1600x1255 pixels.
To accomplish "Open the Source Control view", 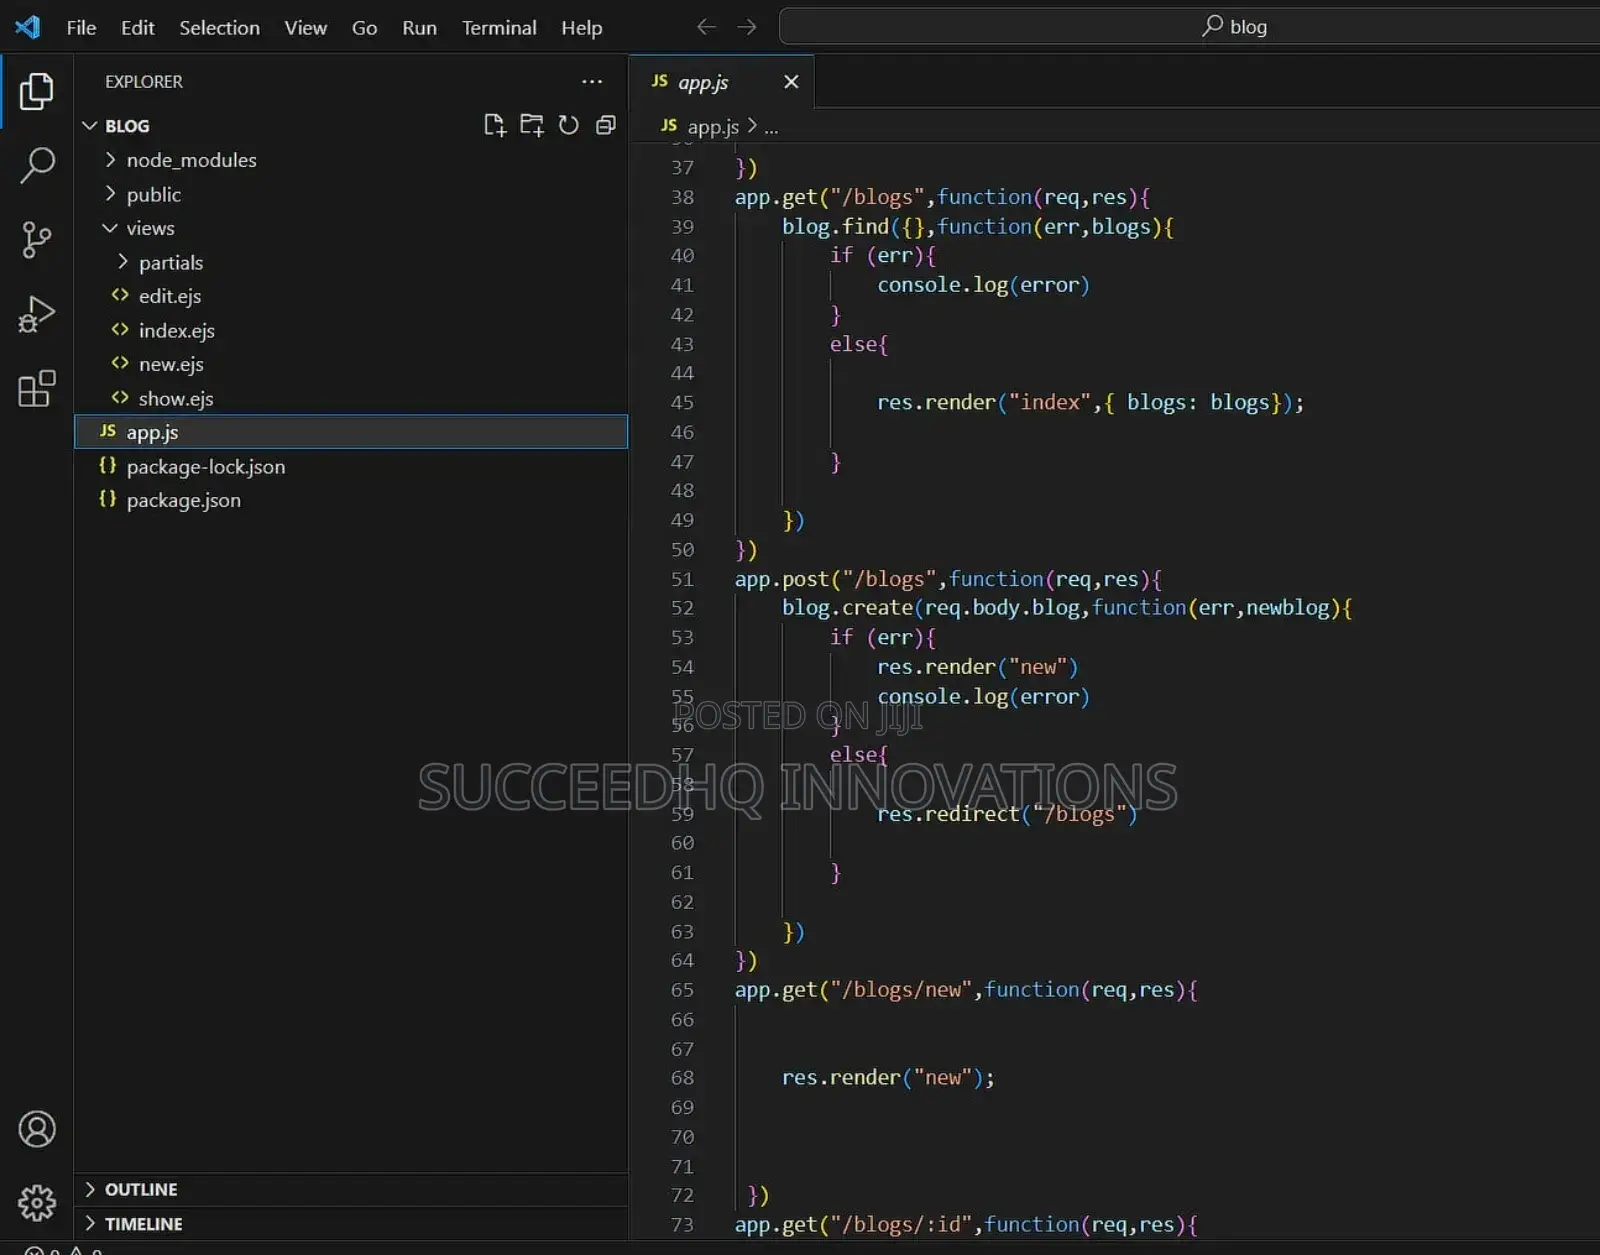I will pos(37,240).
